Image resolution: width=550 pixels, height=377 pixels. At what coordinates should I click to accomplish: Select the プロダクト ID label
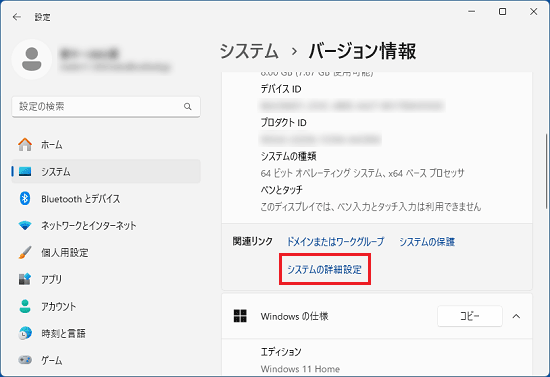coord(283,122)
